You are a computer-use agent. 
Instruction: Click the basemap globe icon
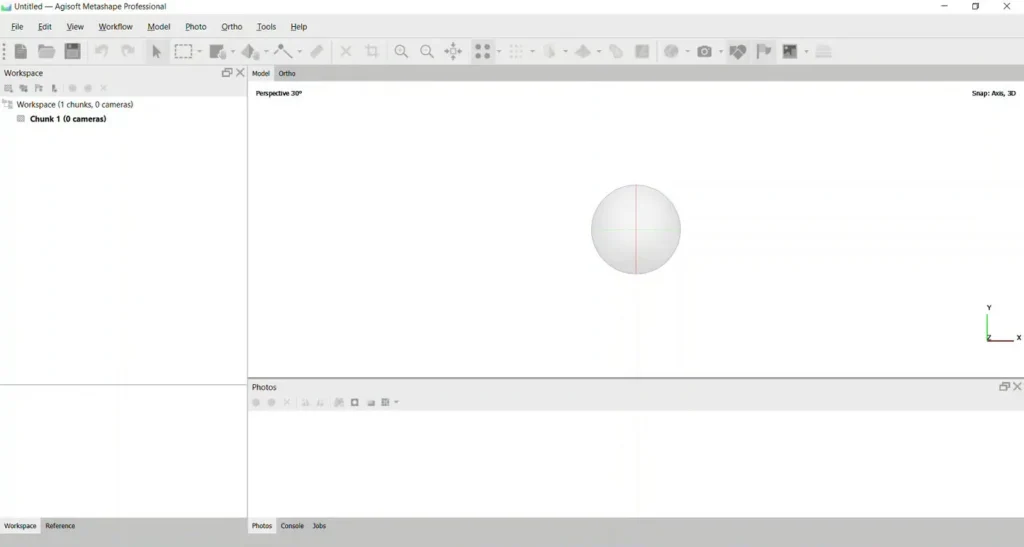click(x=671, y=51)
